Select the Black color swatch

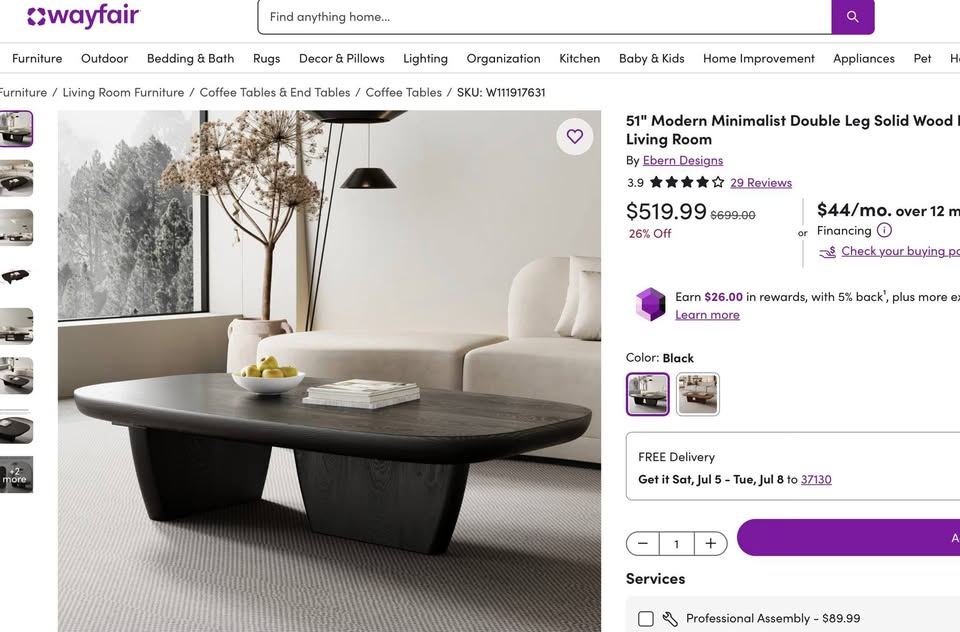[x=647, y=394]
